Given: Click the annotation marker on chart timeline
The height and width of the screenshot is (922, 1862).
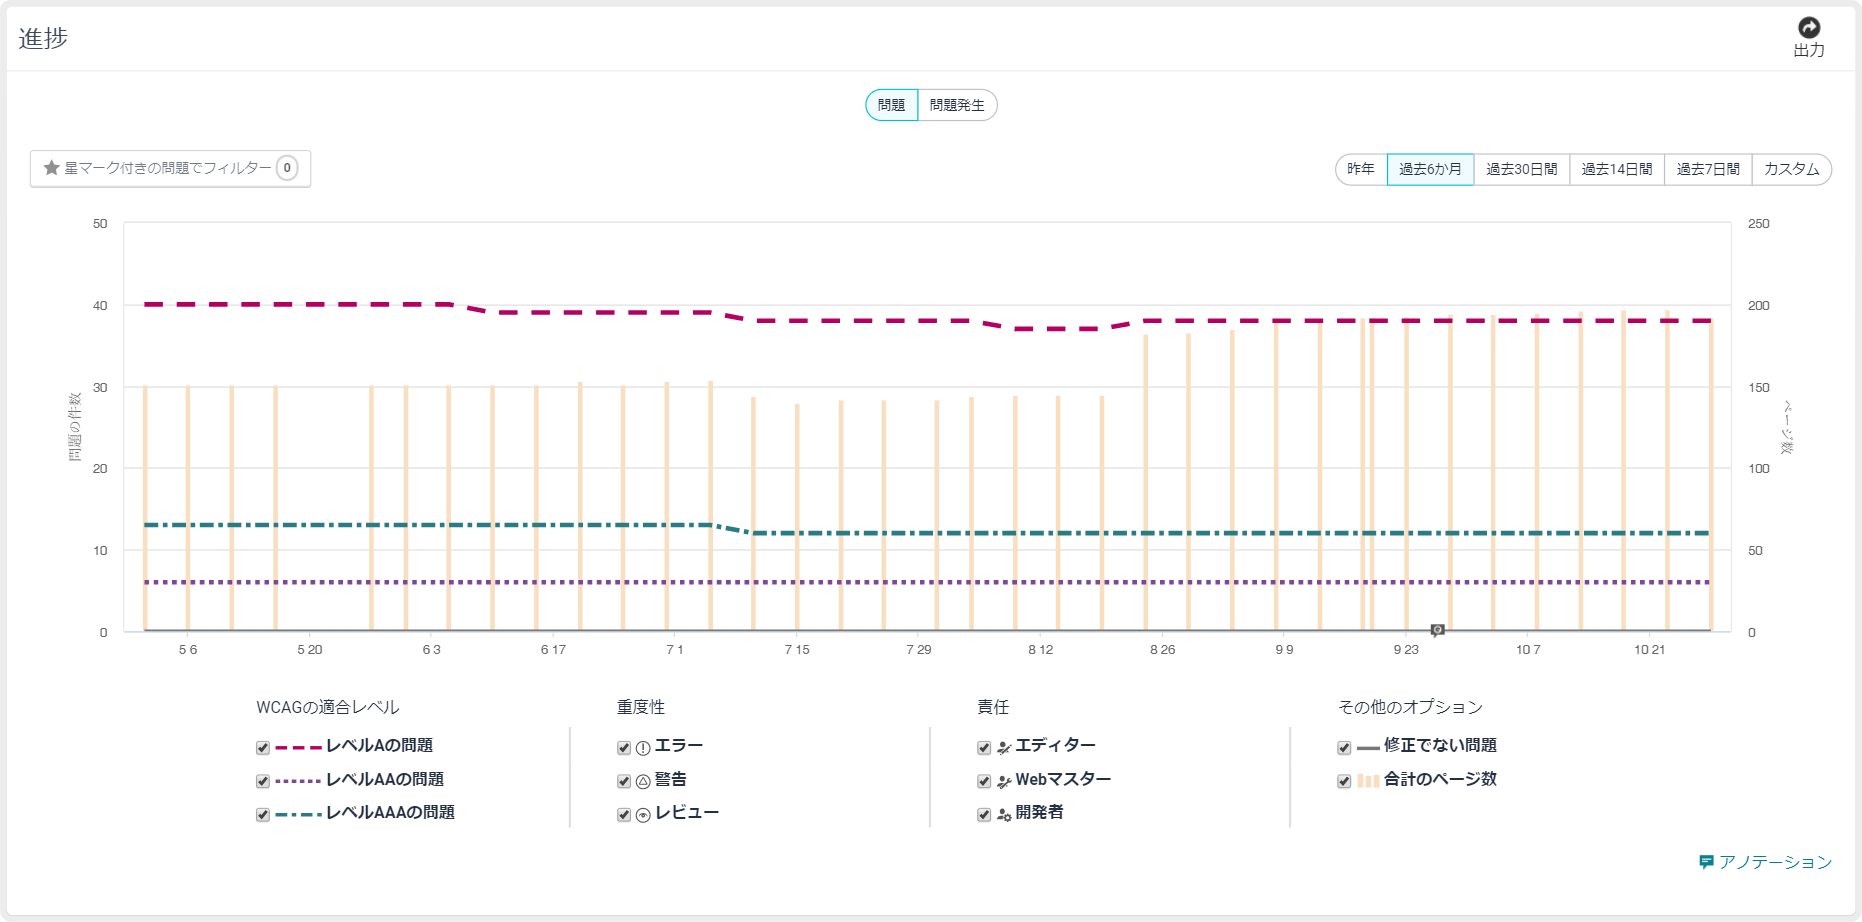Looking at the screenshot, I should coord(1437,630).
